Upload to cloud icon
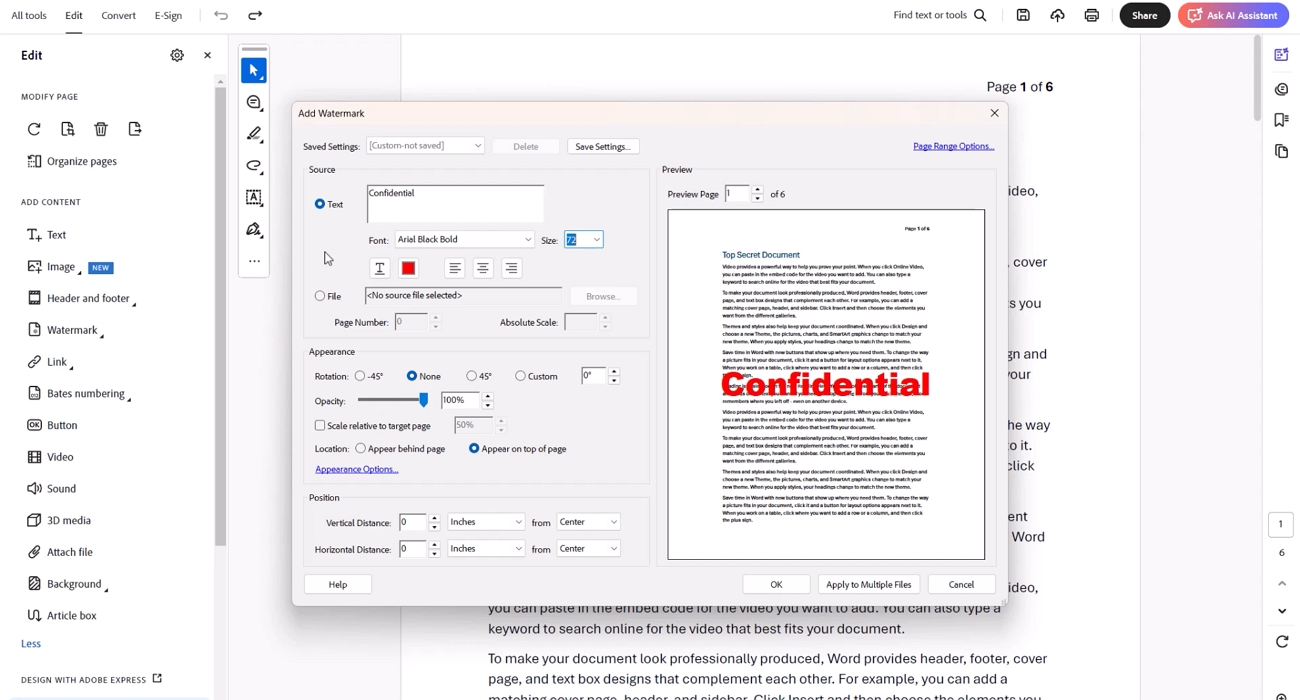Screen dimensions: 1300x700 pyautogui.click(x=1057, y=15)
